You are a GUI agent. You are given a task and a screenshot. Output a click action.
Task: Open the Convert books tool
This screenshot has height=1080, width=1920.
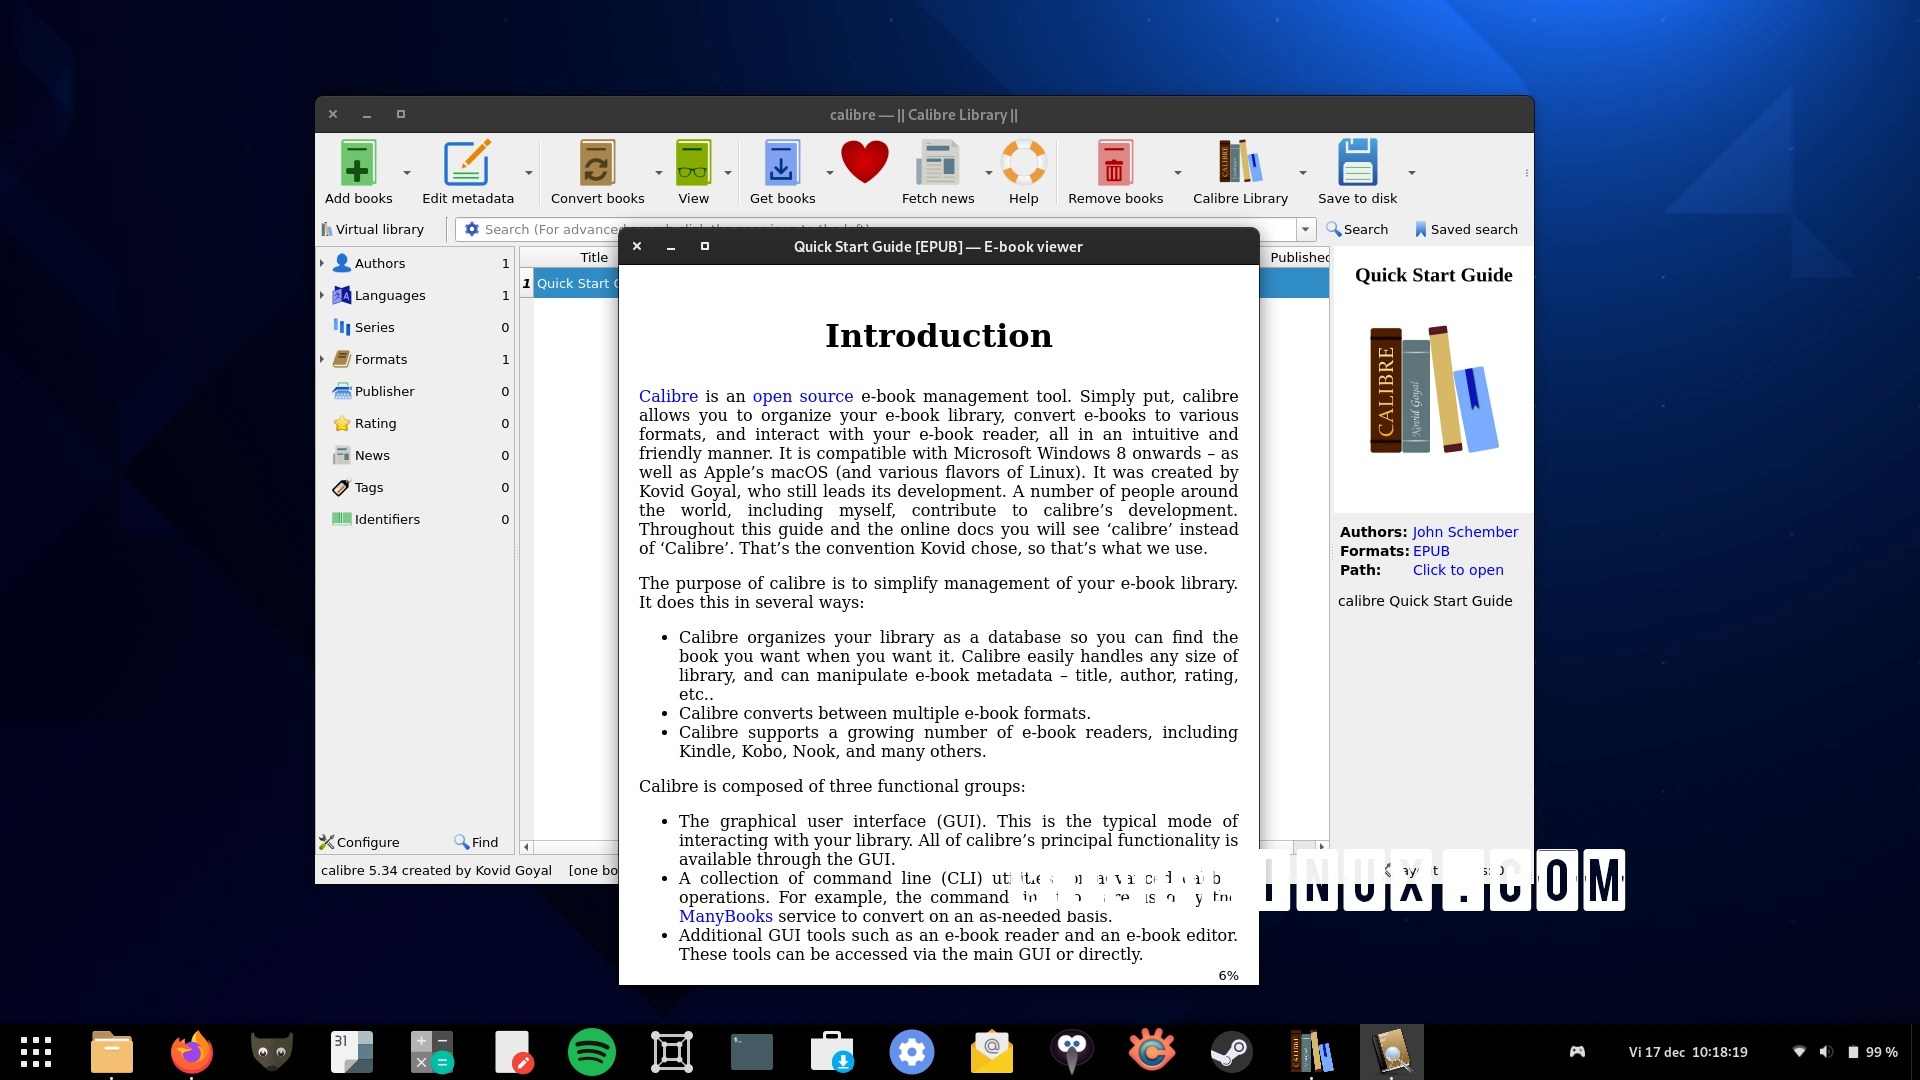click(597, 170)
